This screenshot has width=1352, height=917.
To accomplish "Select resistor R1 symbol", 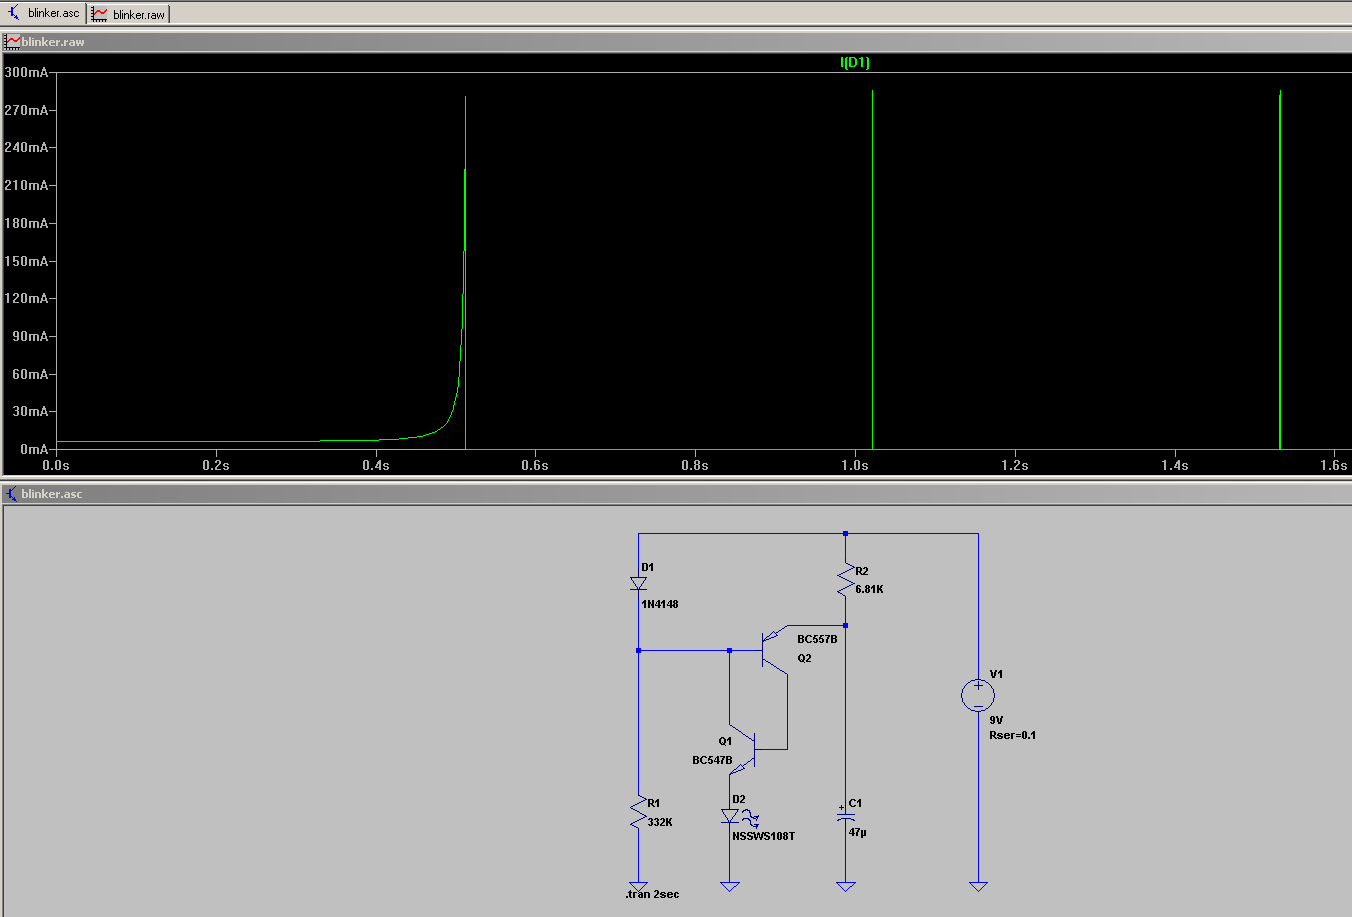I will [638, 813].
